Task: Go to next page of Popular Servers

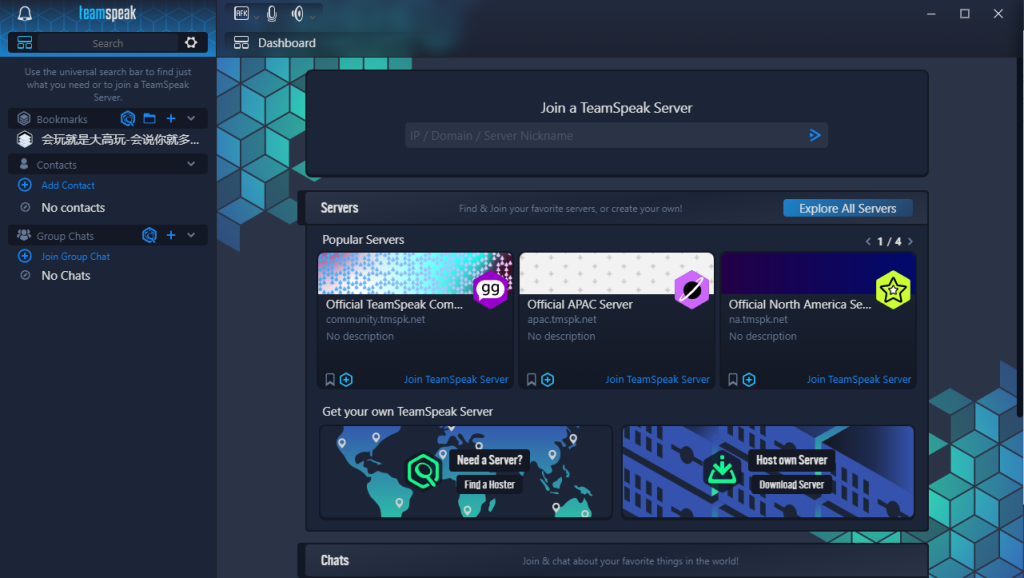Action: (x=910, y=241)
